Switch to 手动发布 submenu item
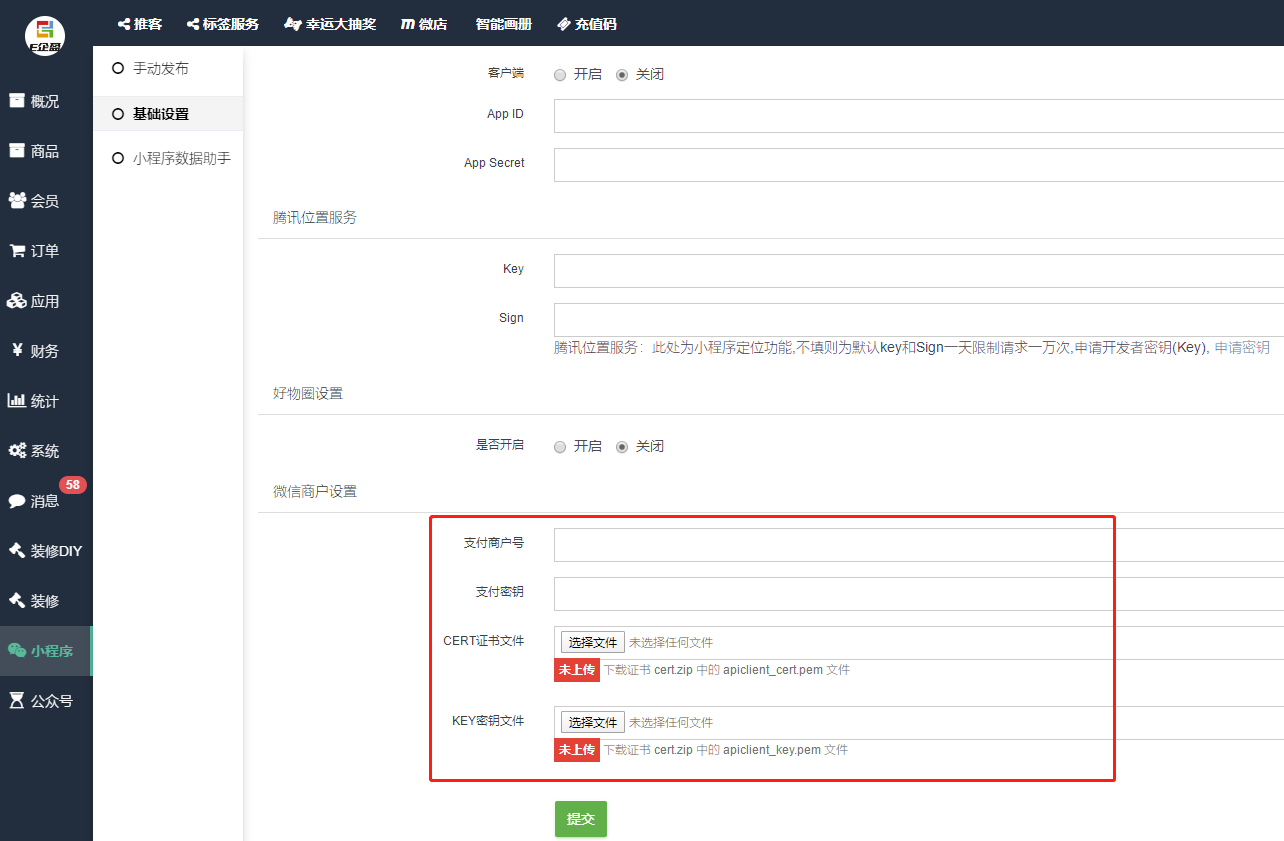This screenshot has width=1284, height=841. pos(160,69)
